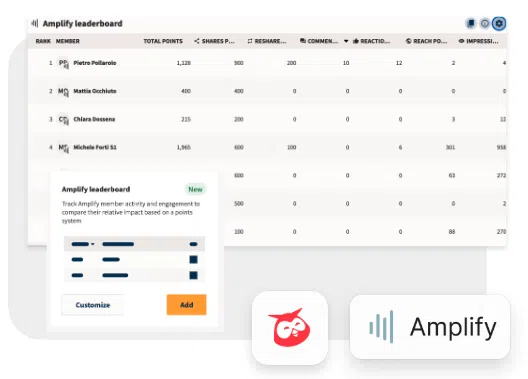528x379 pixels.
Task: Click reach value 88
Action: point(452,232)
